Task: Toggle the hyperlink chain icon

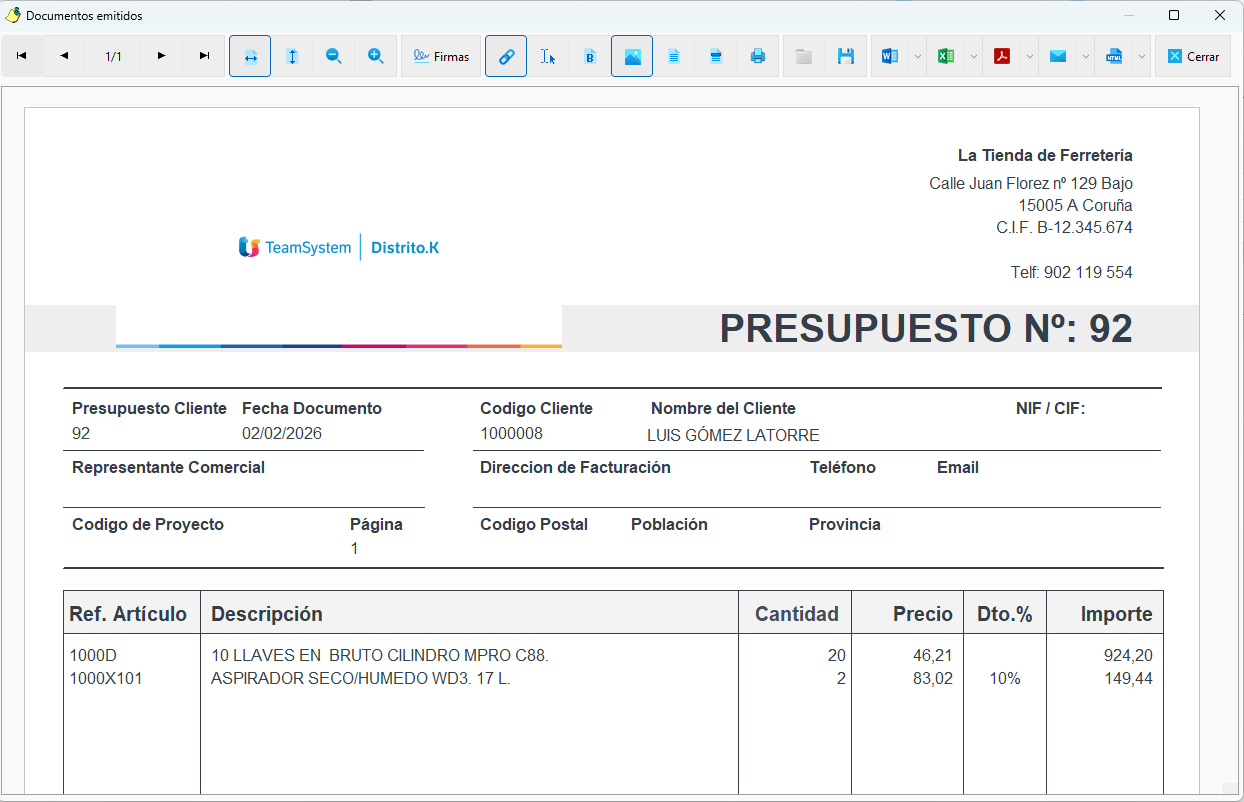Action: point(506,56)
